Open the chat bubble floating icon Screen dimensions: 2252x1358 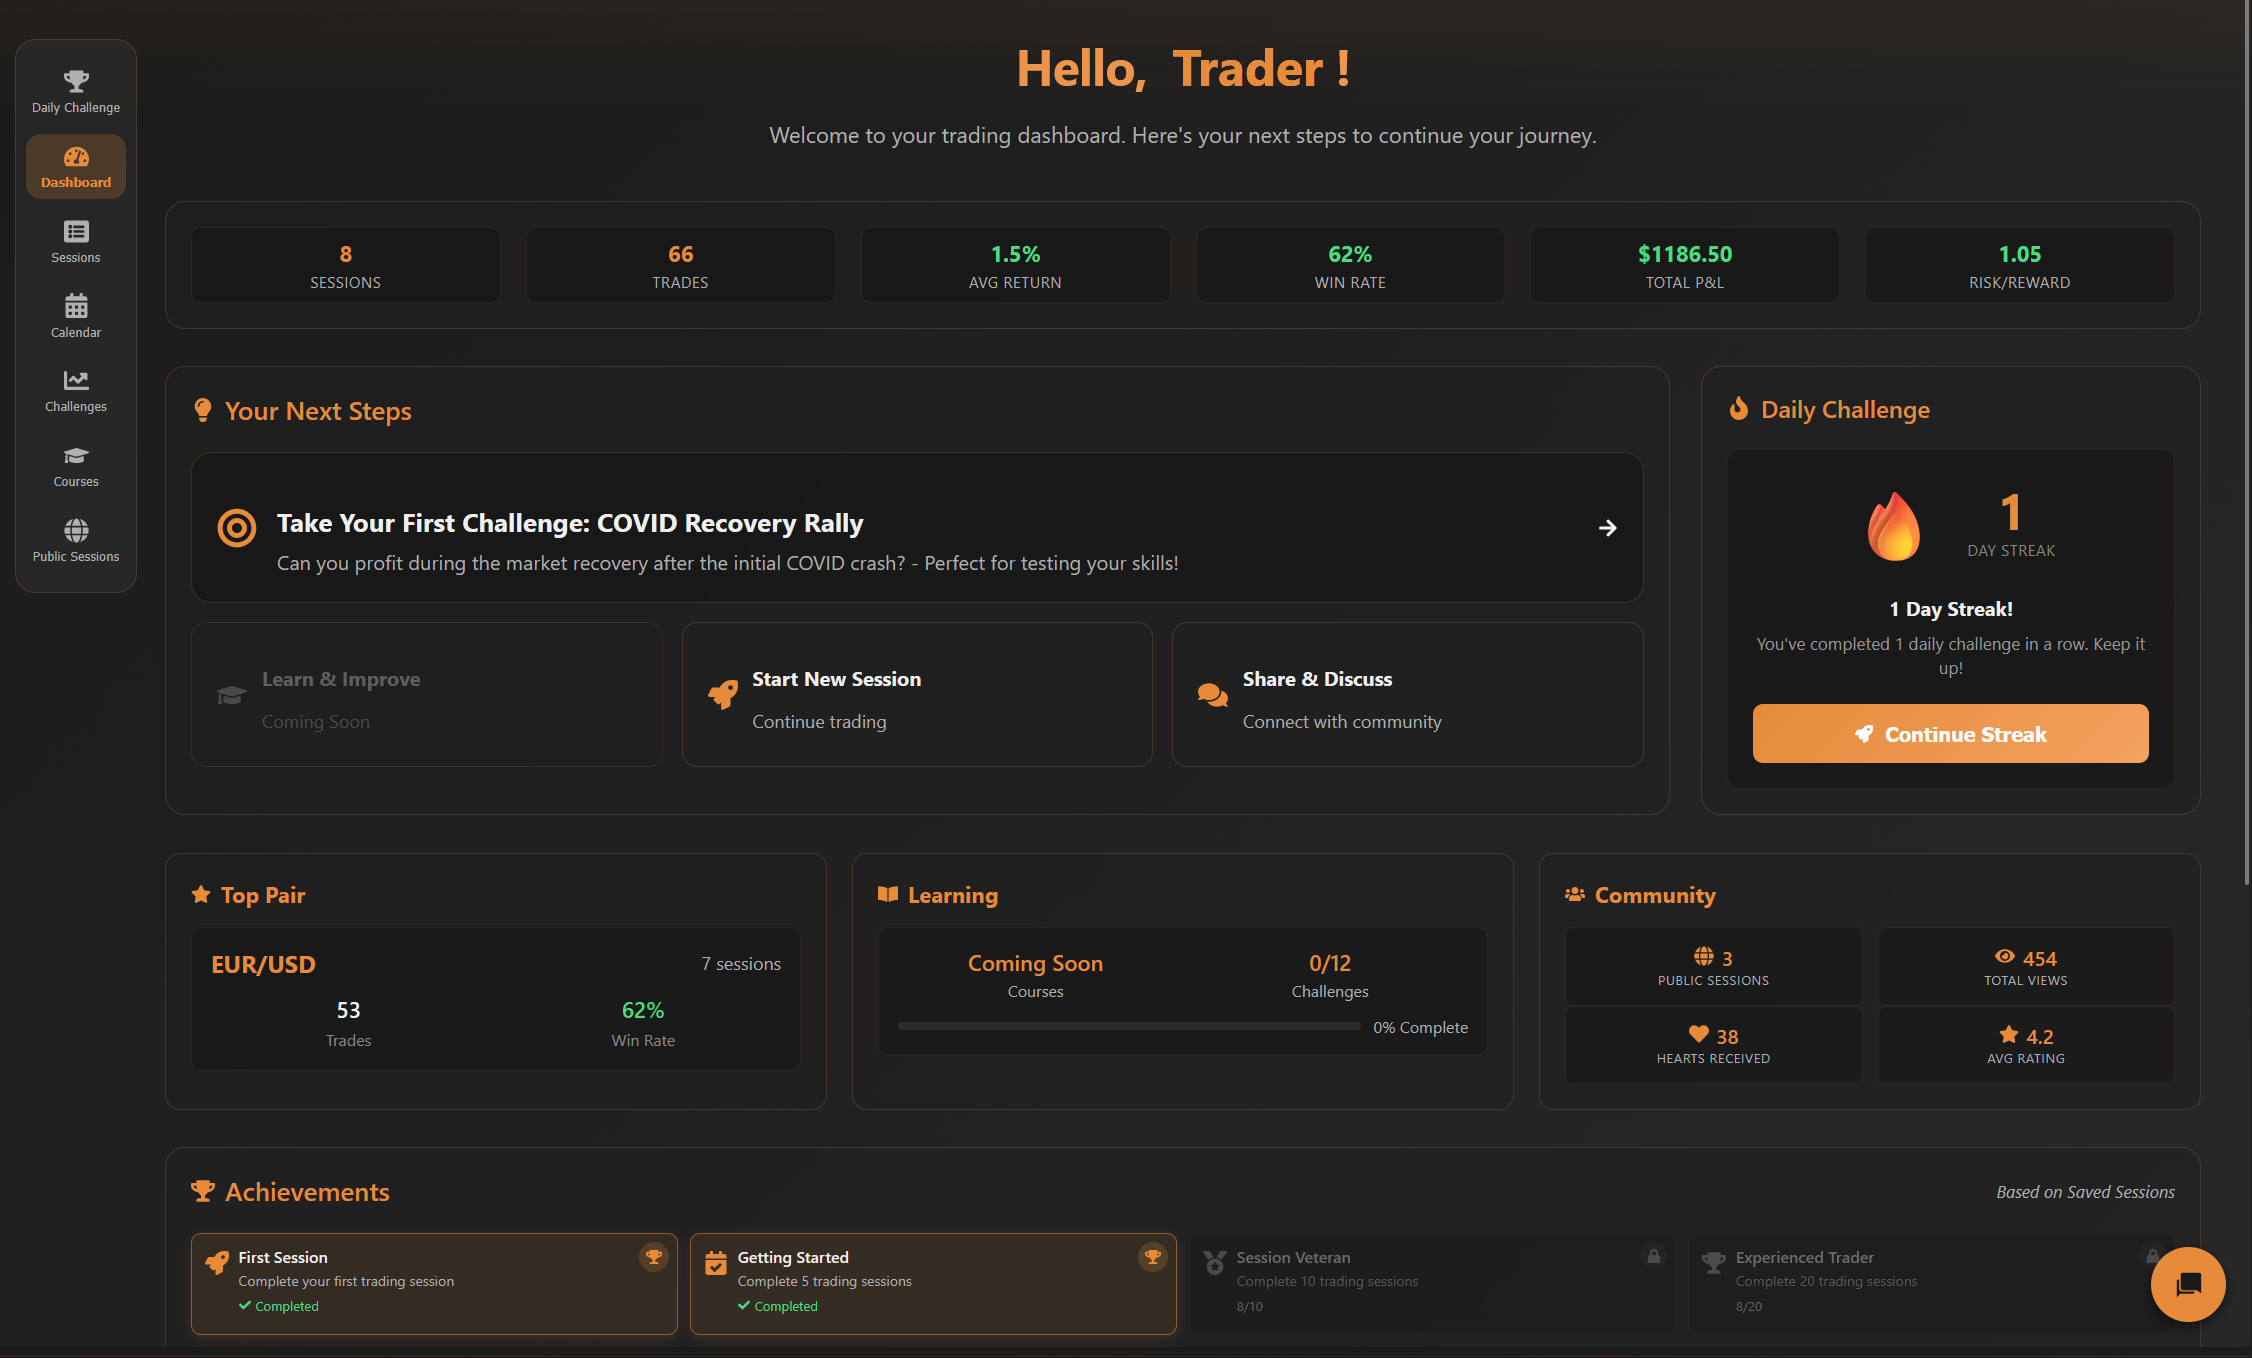pos(2188,1284)
